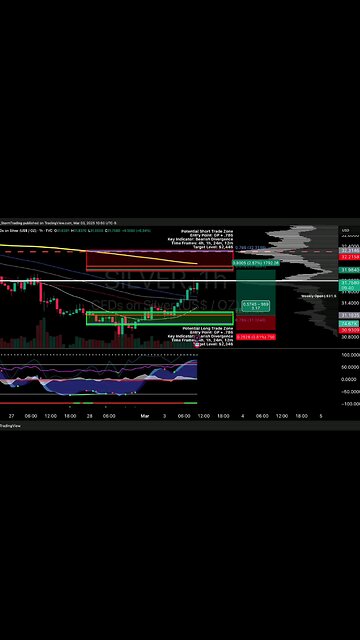360x640 pixels.
Task: Click the 31.1025 price scale label
Action: (x=349, y=316)
